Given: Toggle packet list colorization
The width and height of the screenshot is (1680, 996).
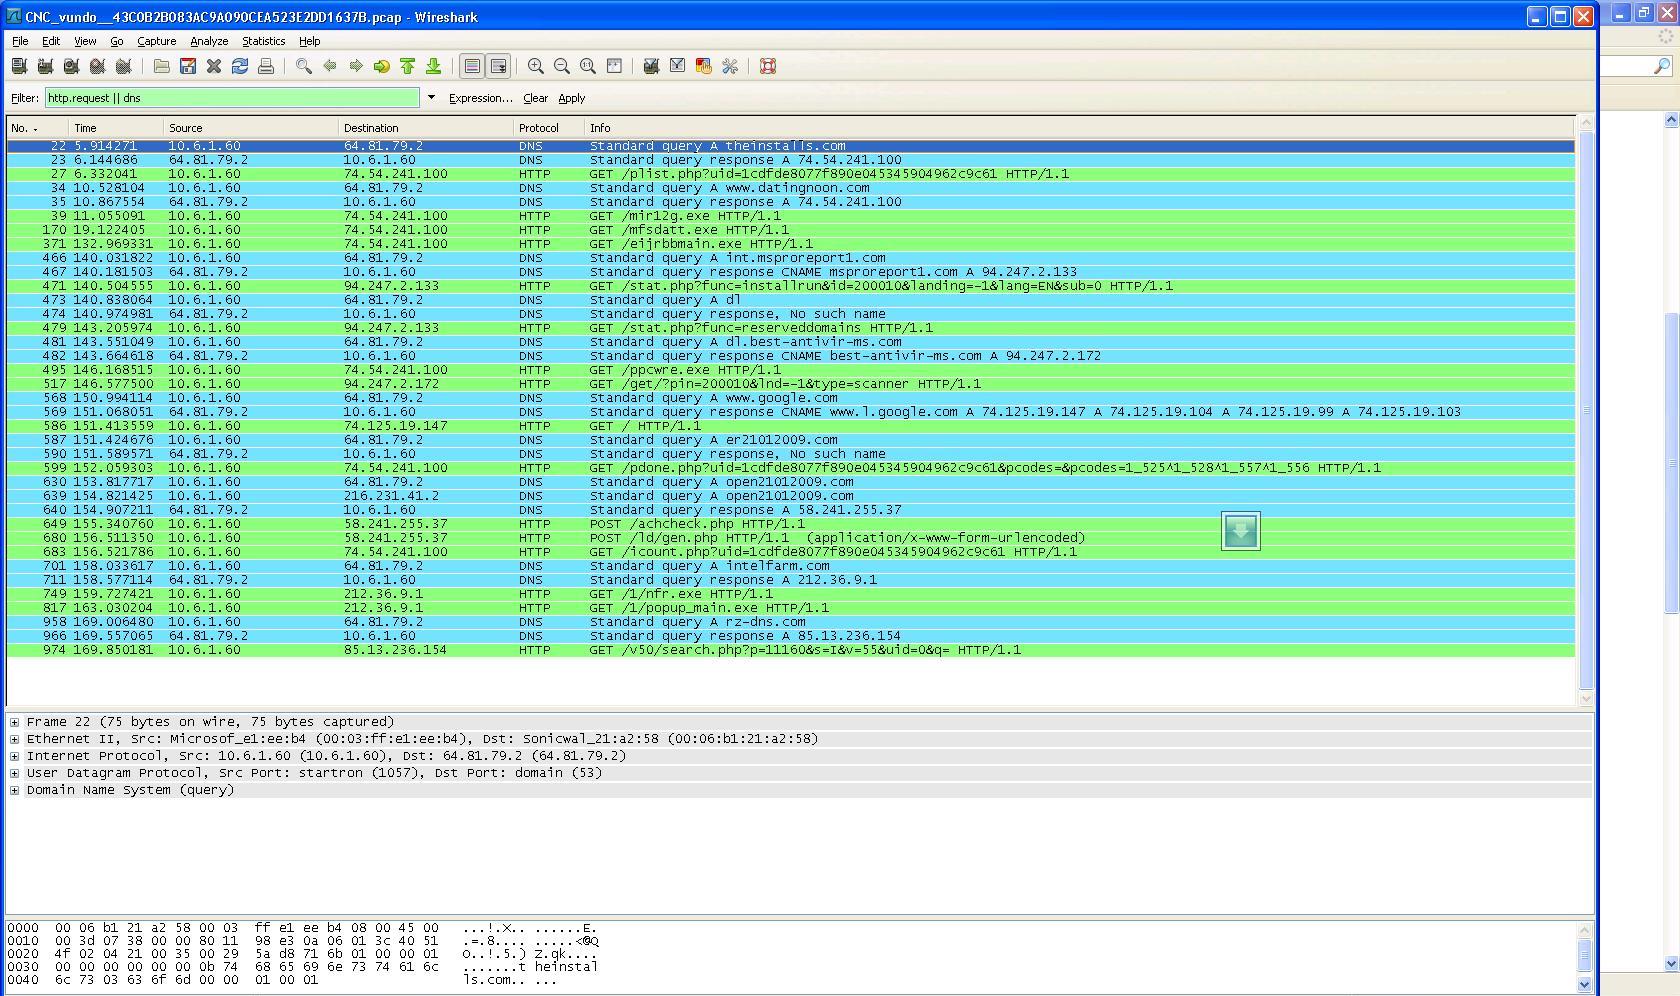Looking at the screenshot, I should tap(471, 66).
